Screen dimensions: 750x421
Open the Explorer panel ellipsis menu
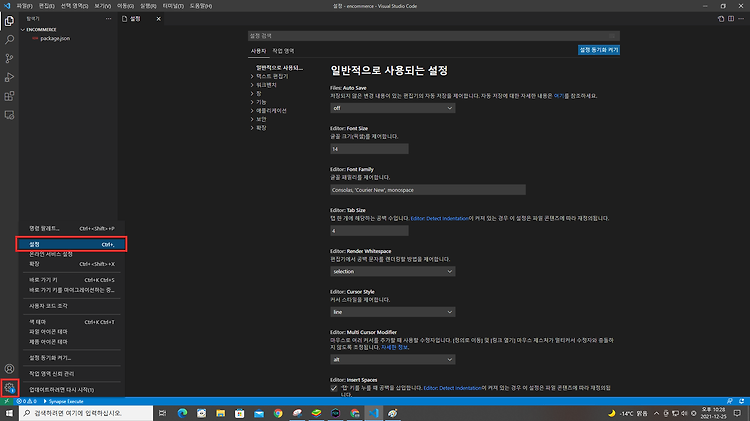click(x=109, y=19)
